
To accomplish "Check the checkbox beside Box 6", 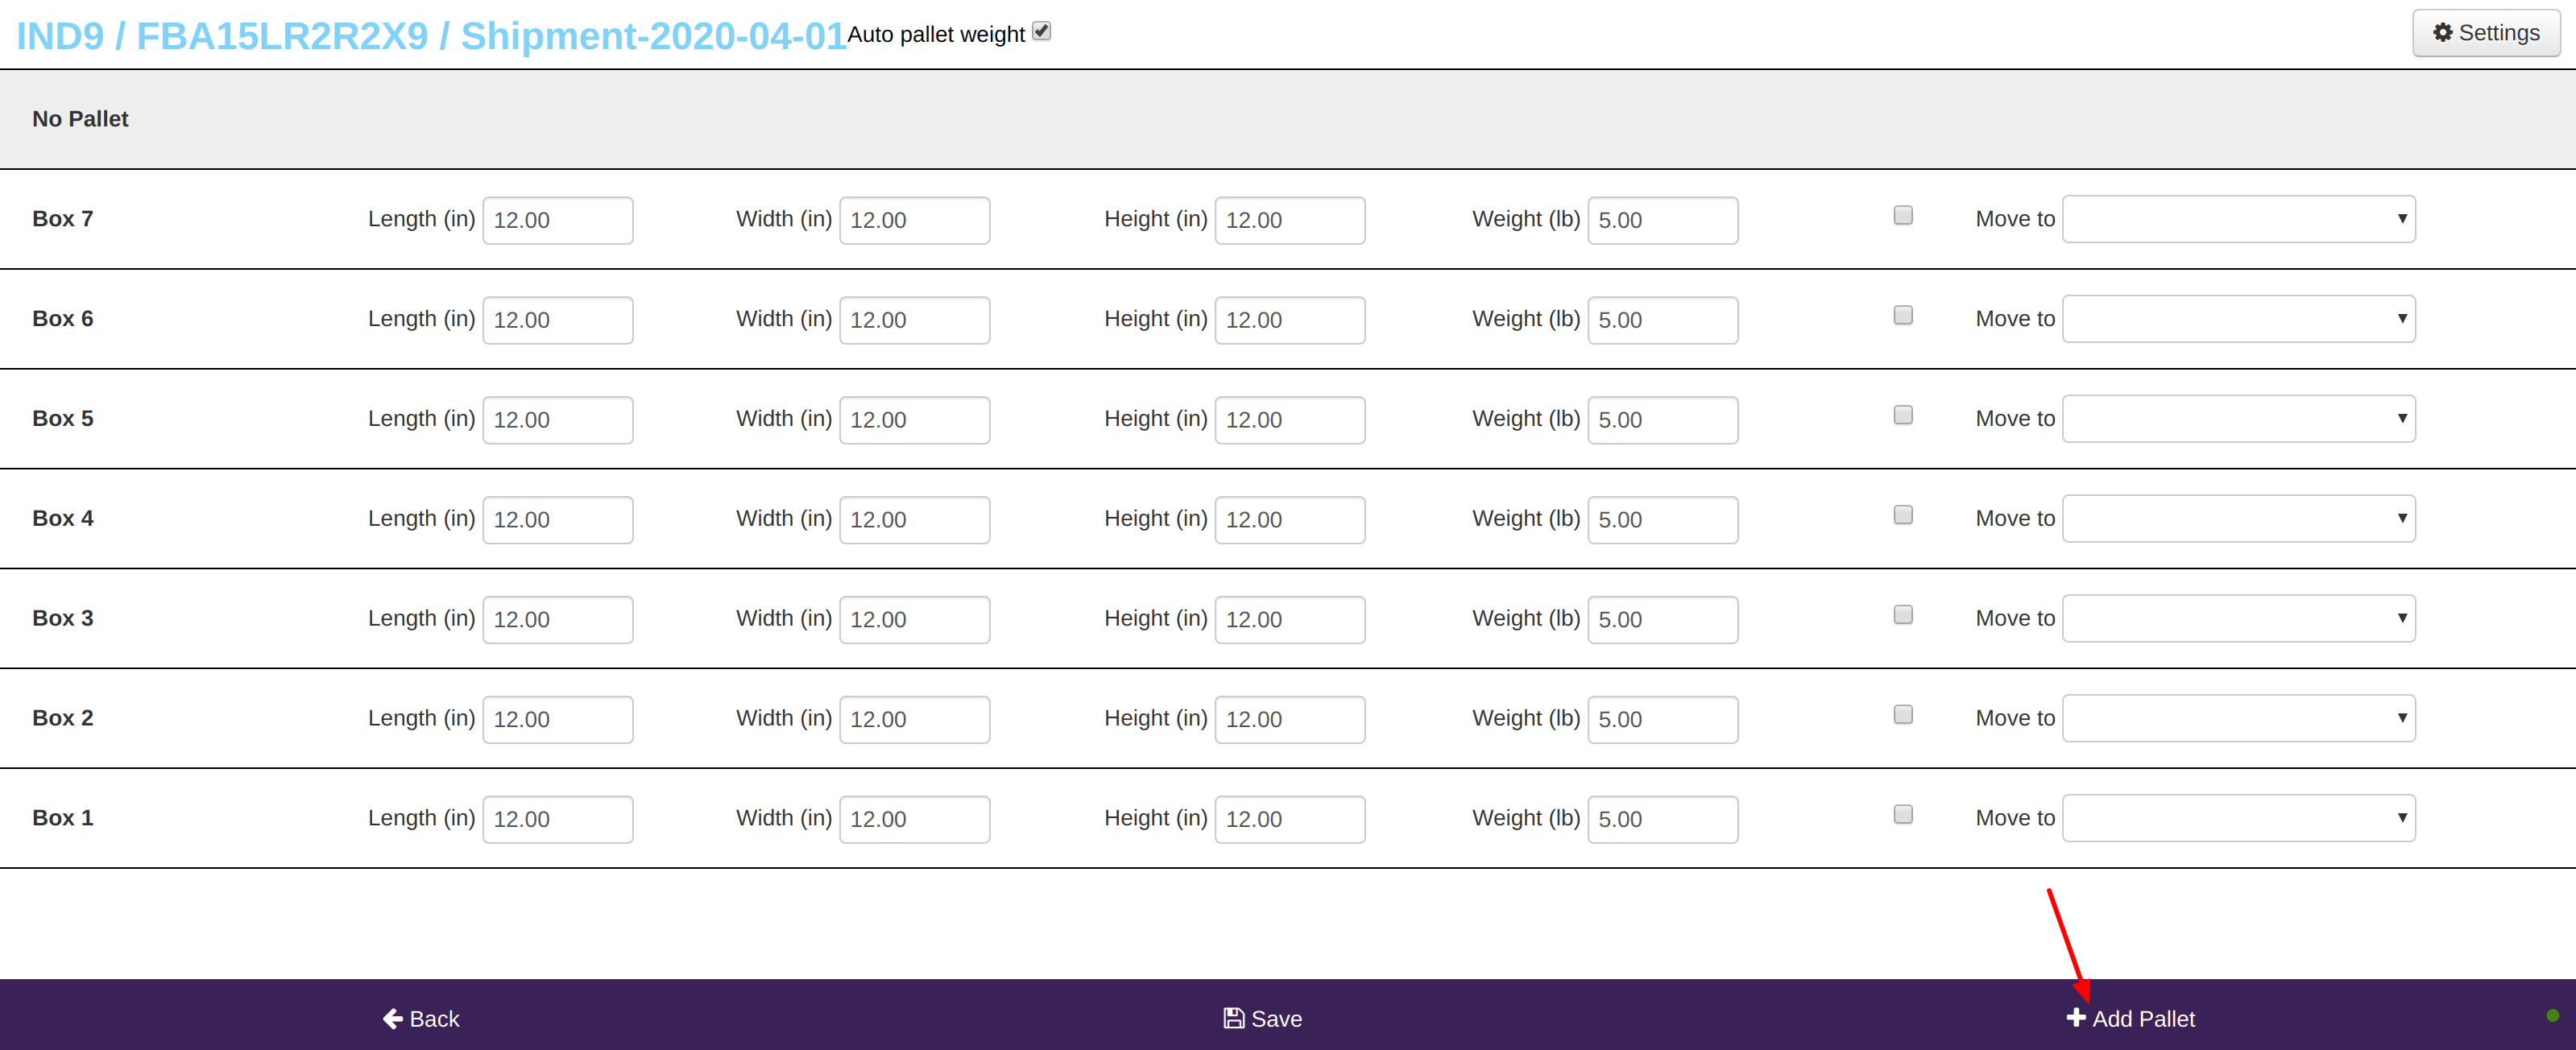I will tap(1903, 316).
